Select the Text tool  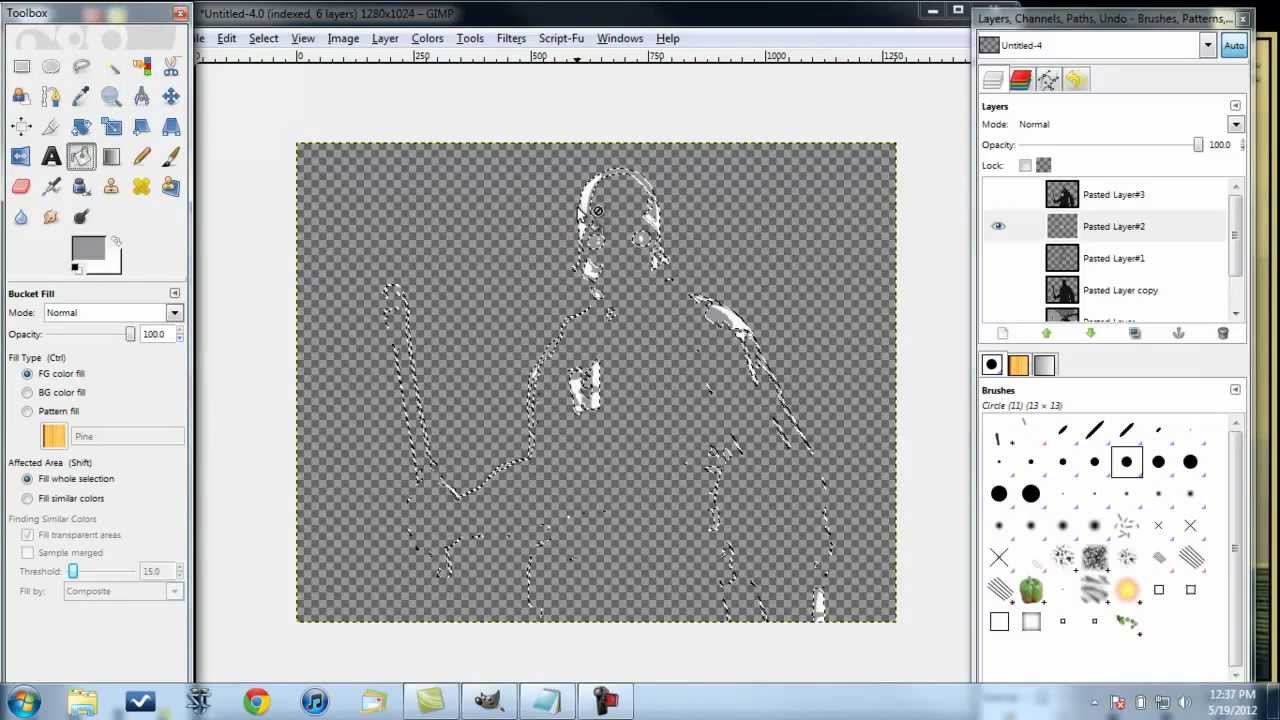[x=51, y=157]
